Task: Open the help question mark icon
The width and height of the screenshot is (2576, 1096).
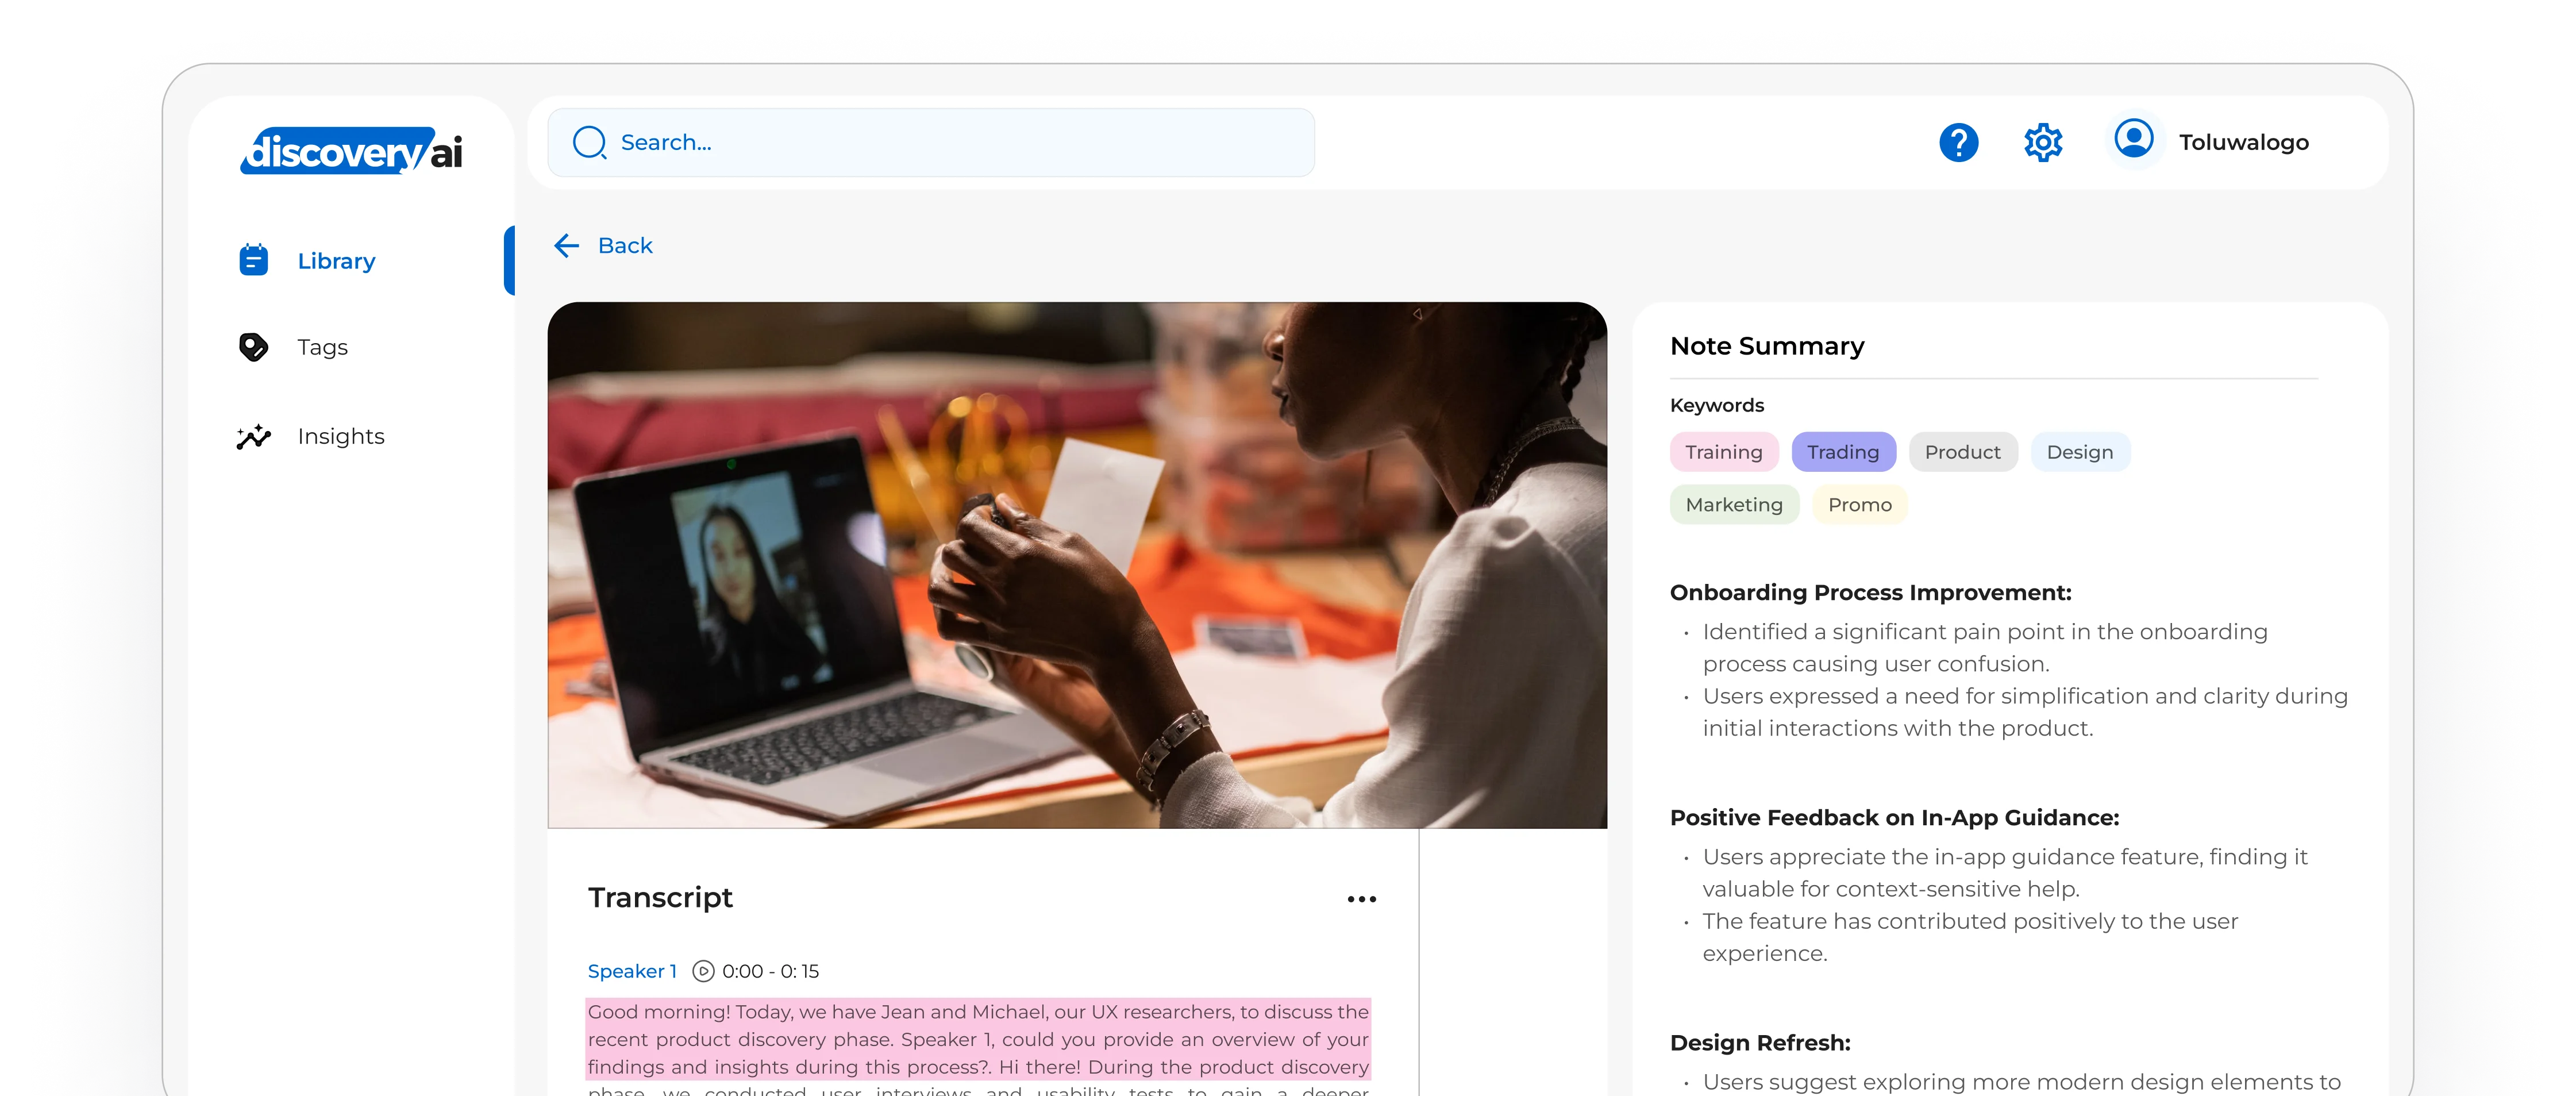Action: point(1958,143)
